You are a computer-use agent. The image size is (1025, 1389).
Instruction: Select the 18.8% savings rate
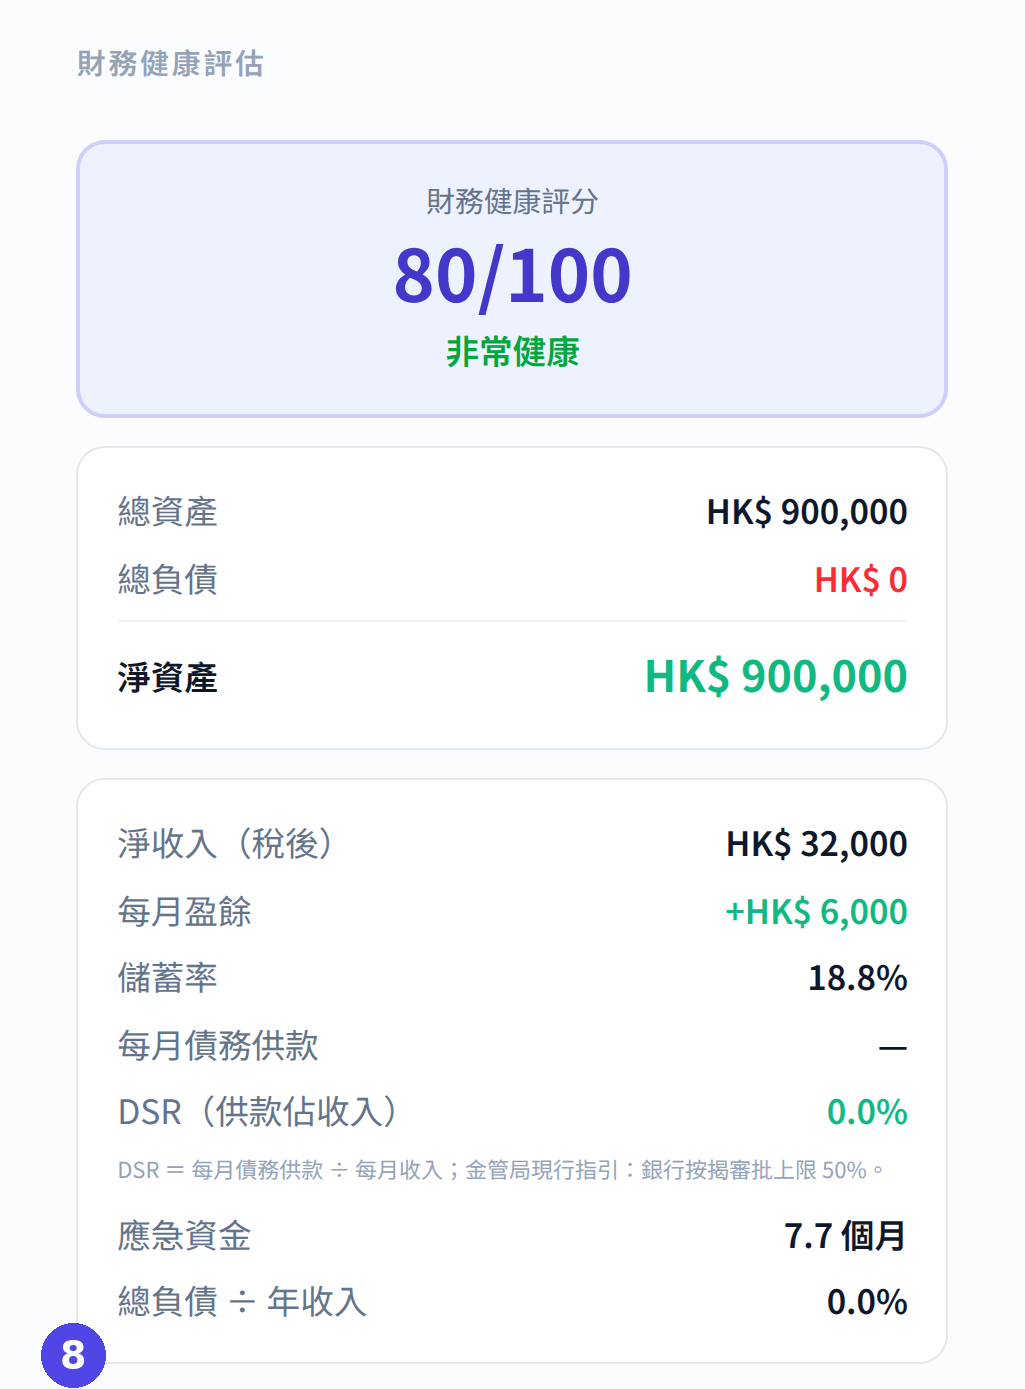tap(857, 978)
